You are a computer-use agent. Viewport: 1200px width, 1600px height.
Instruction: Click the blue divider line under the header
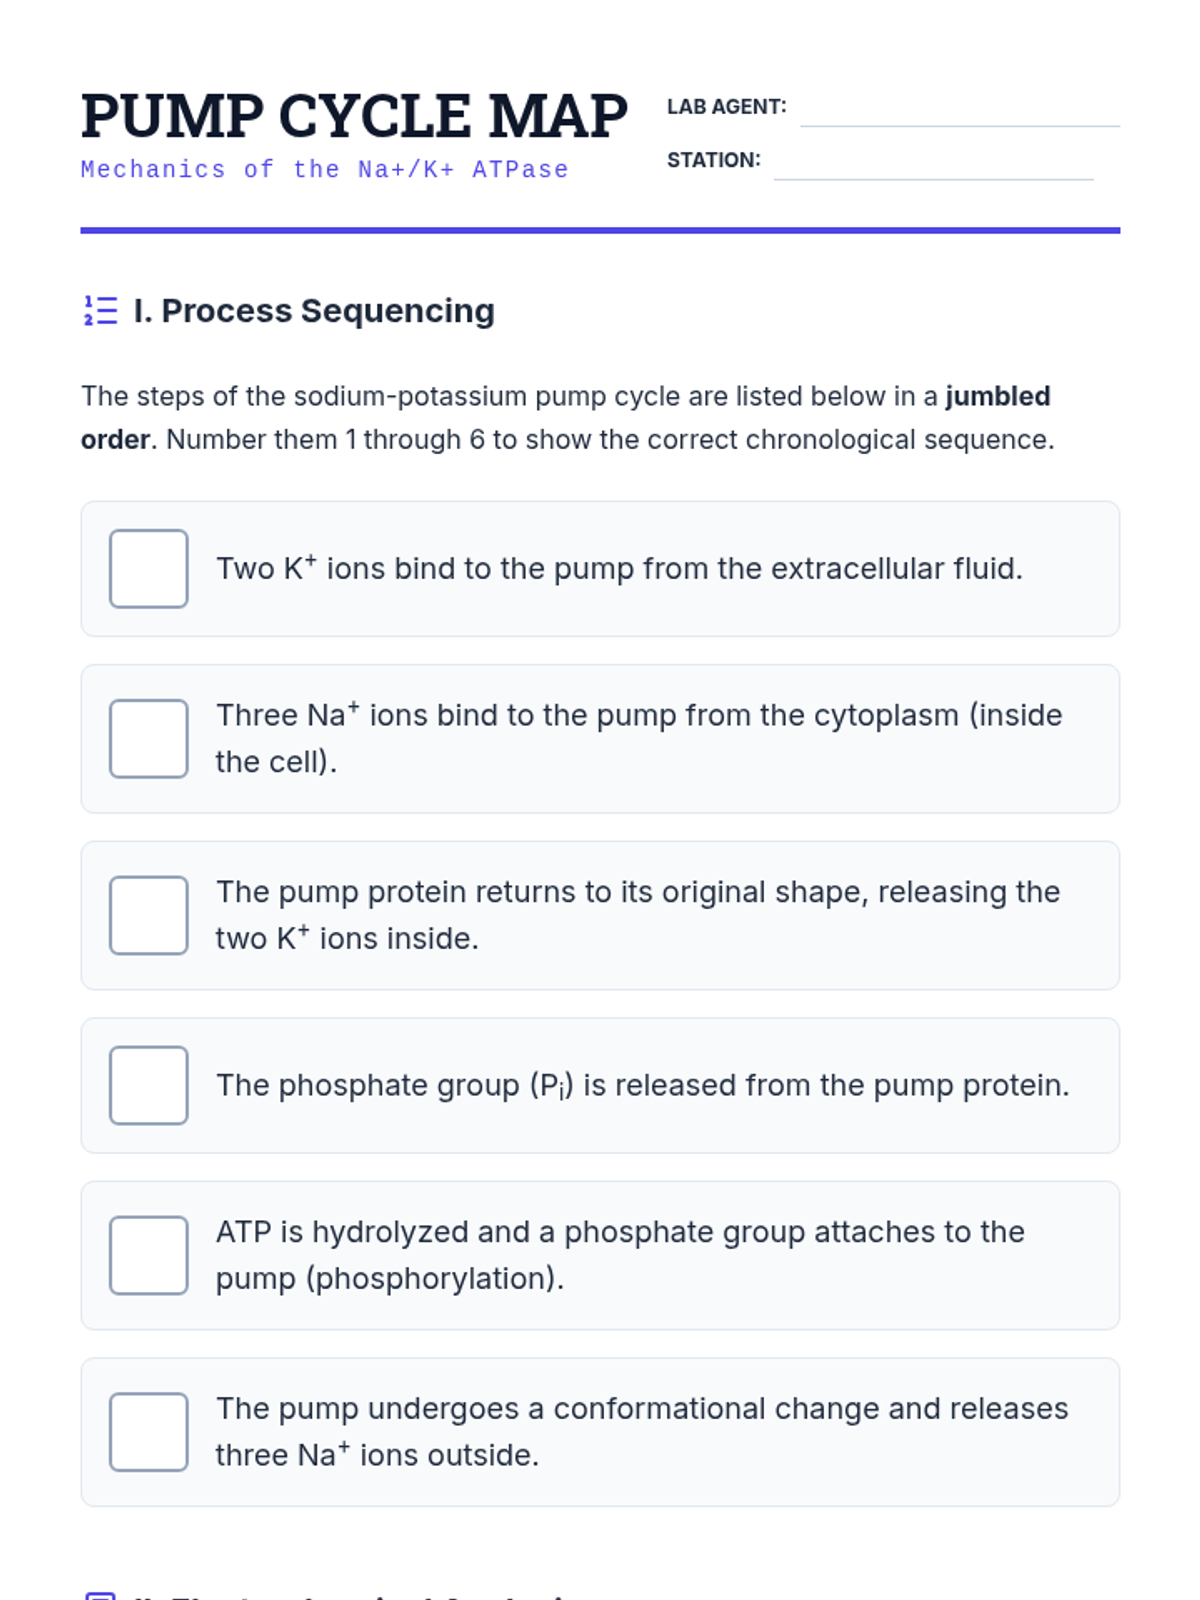click(x=600, y=230)
